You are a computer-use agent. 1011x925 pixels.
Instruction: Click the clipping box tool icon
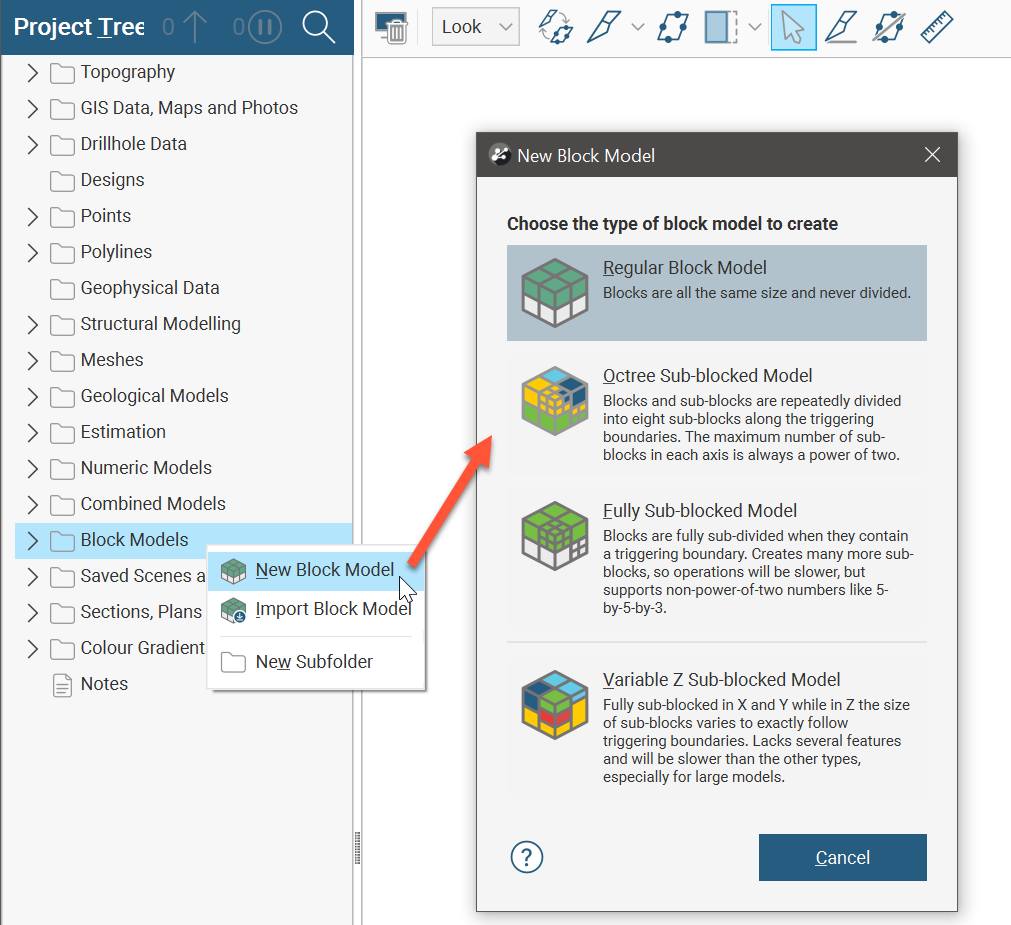721,27
